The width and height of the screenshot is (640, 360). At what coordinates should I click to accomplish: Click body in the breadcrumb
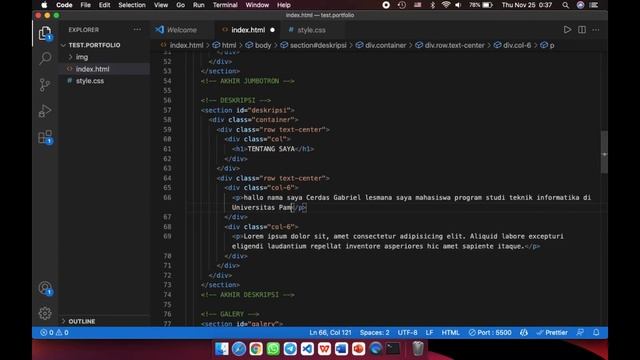tap(262, 45)
